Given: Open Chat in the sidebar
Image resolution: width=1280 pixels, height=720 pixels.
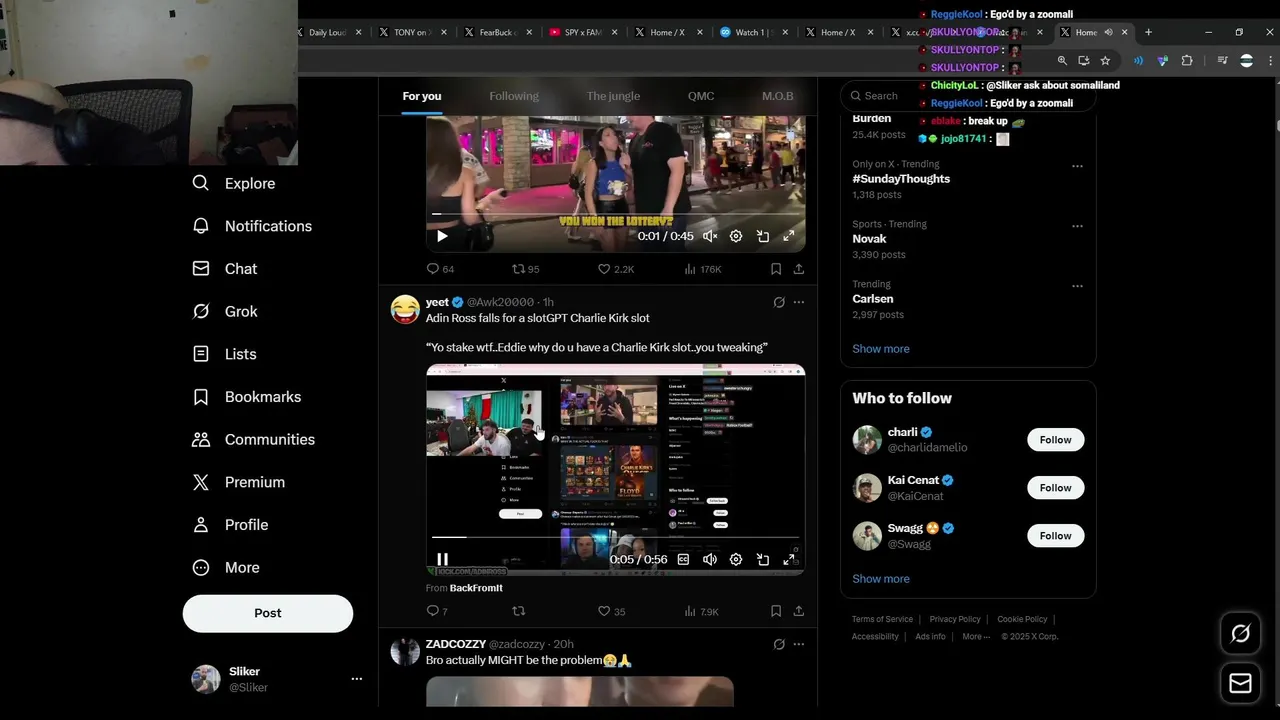Looking at the screenshot, I should 225,269.
